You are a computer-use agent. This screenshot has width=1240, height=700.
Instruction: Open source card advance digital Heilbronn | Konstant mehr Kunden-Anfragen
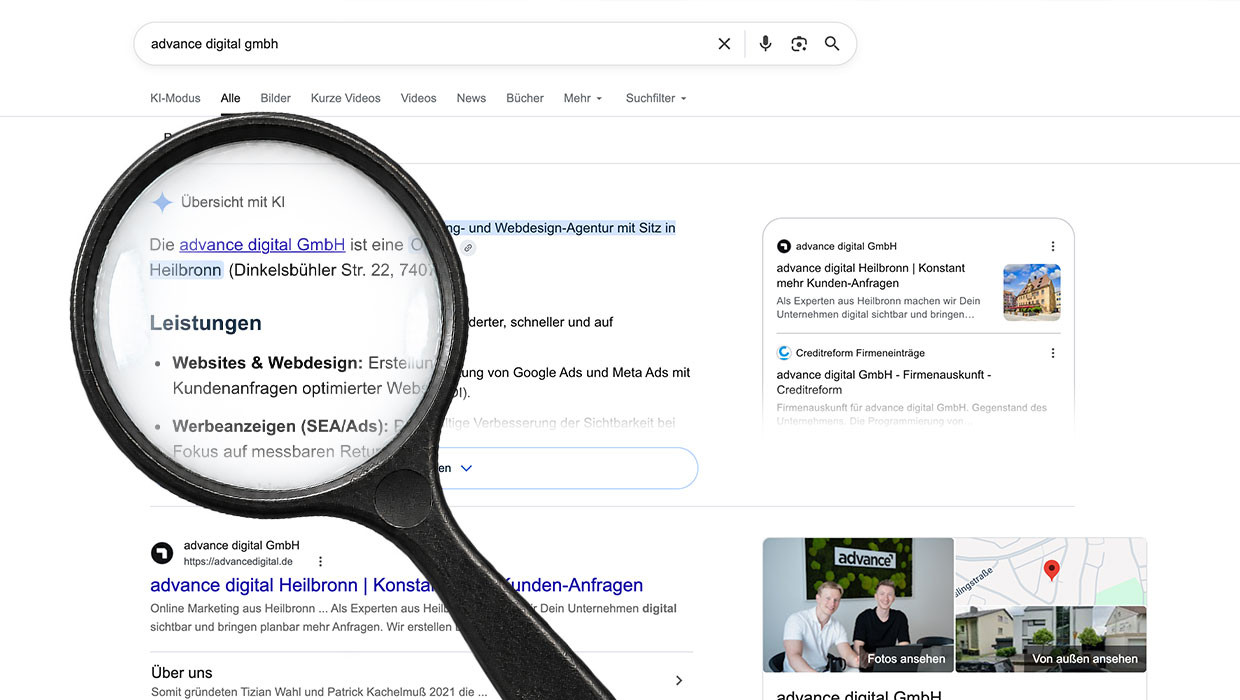[871, 275]
